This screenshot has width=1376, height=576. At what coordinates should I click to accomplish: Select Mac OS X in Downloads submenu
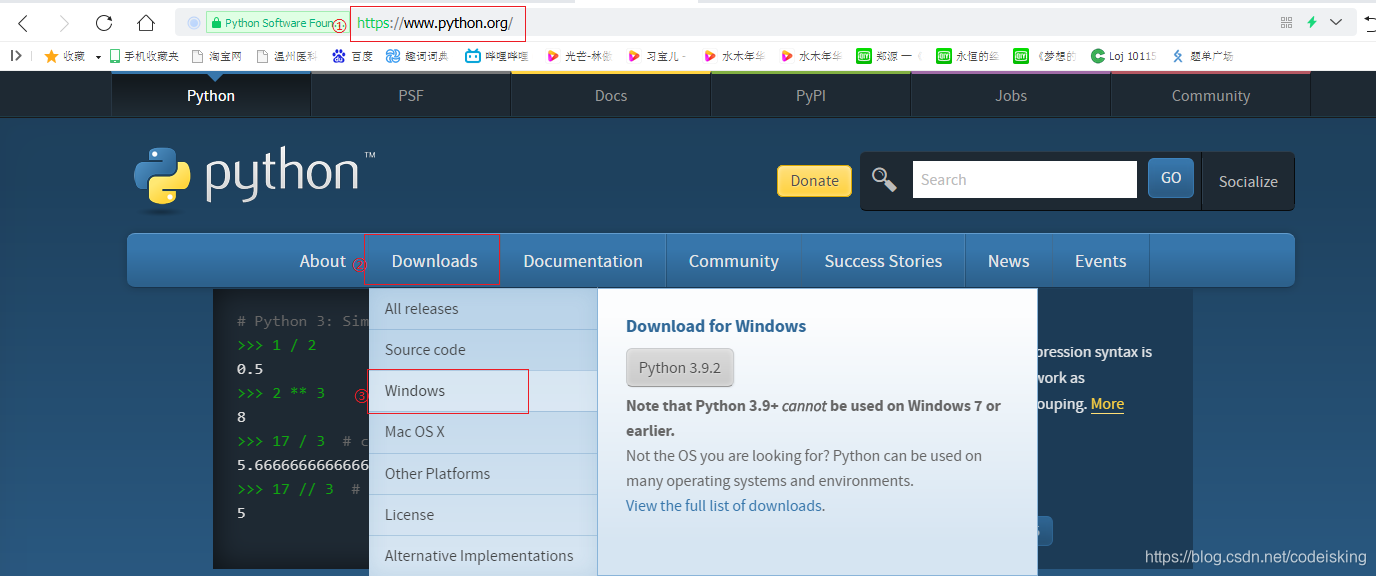pos(483,432)
